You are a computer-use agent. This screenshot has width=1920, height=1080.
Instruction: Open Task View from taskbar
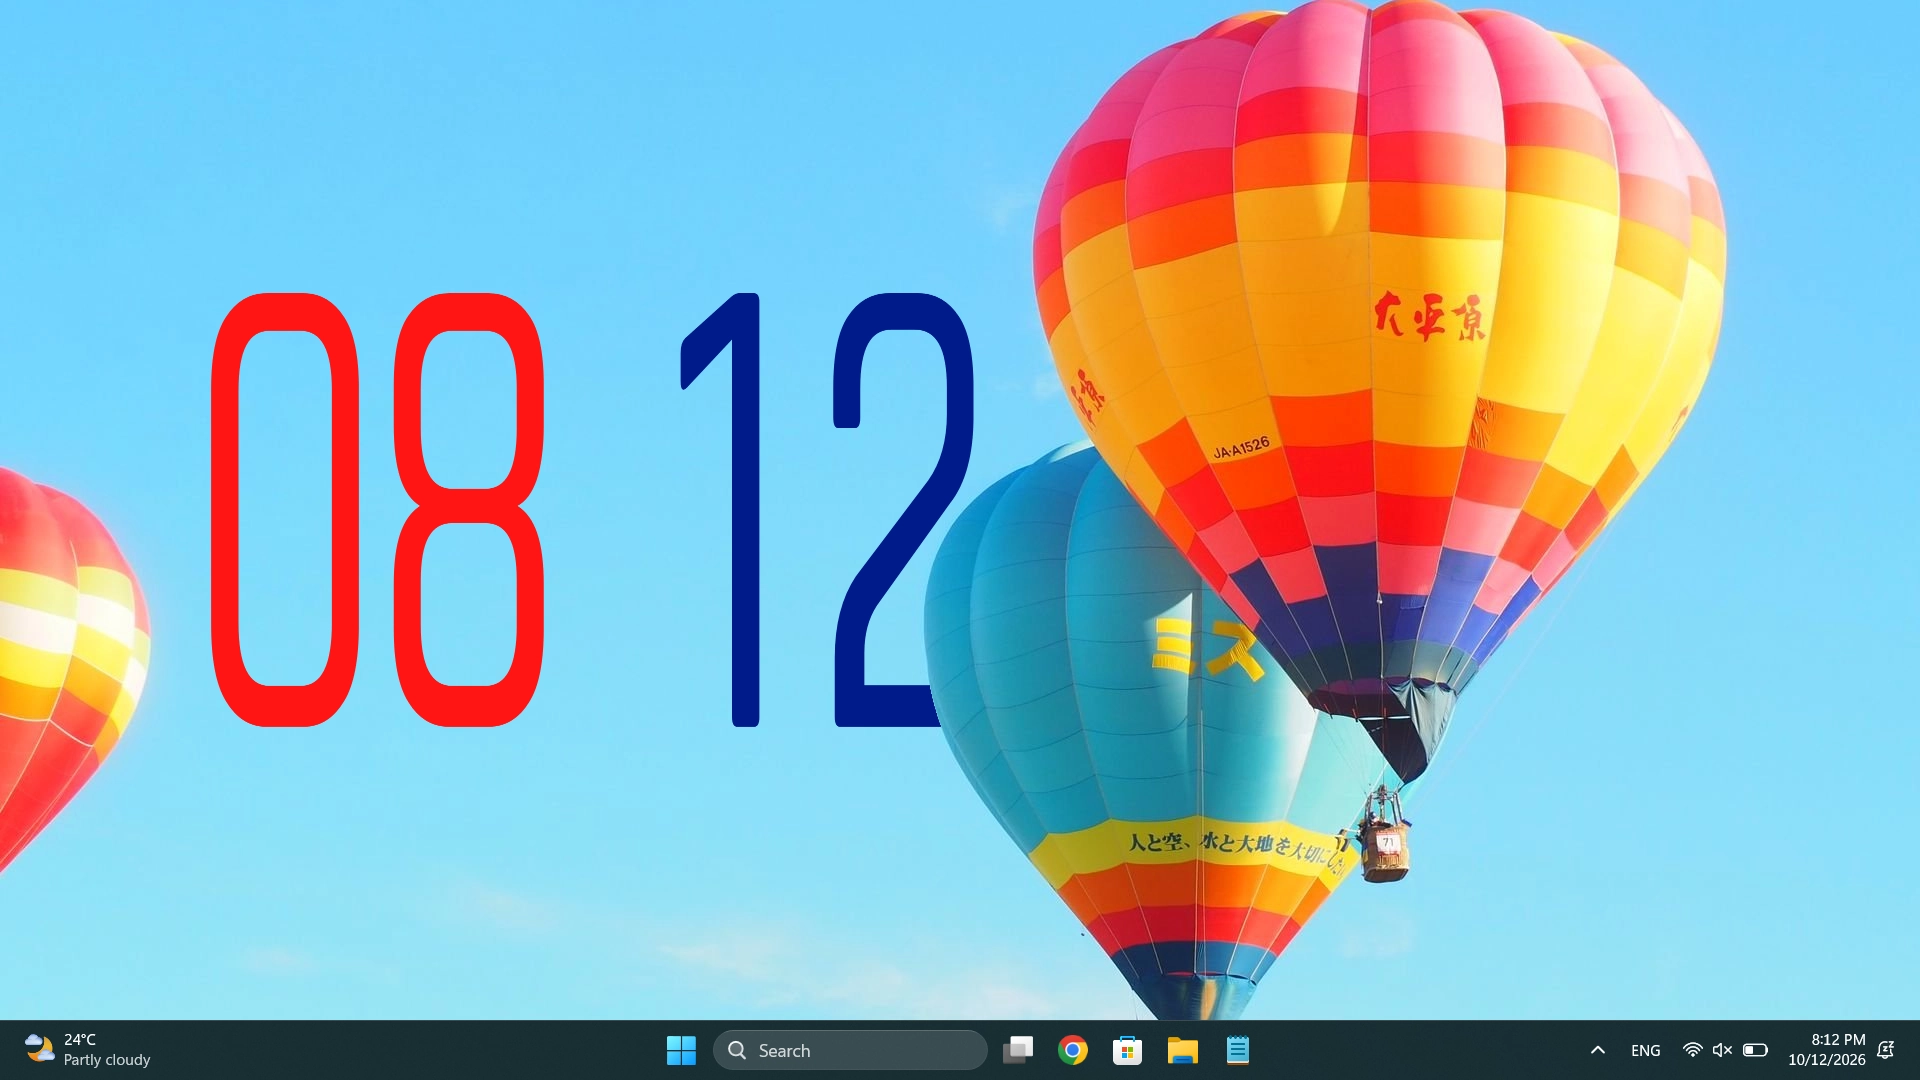pyautogui.click(x=1018, y=1050)
